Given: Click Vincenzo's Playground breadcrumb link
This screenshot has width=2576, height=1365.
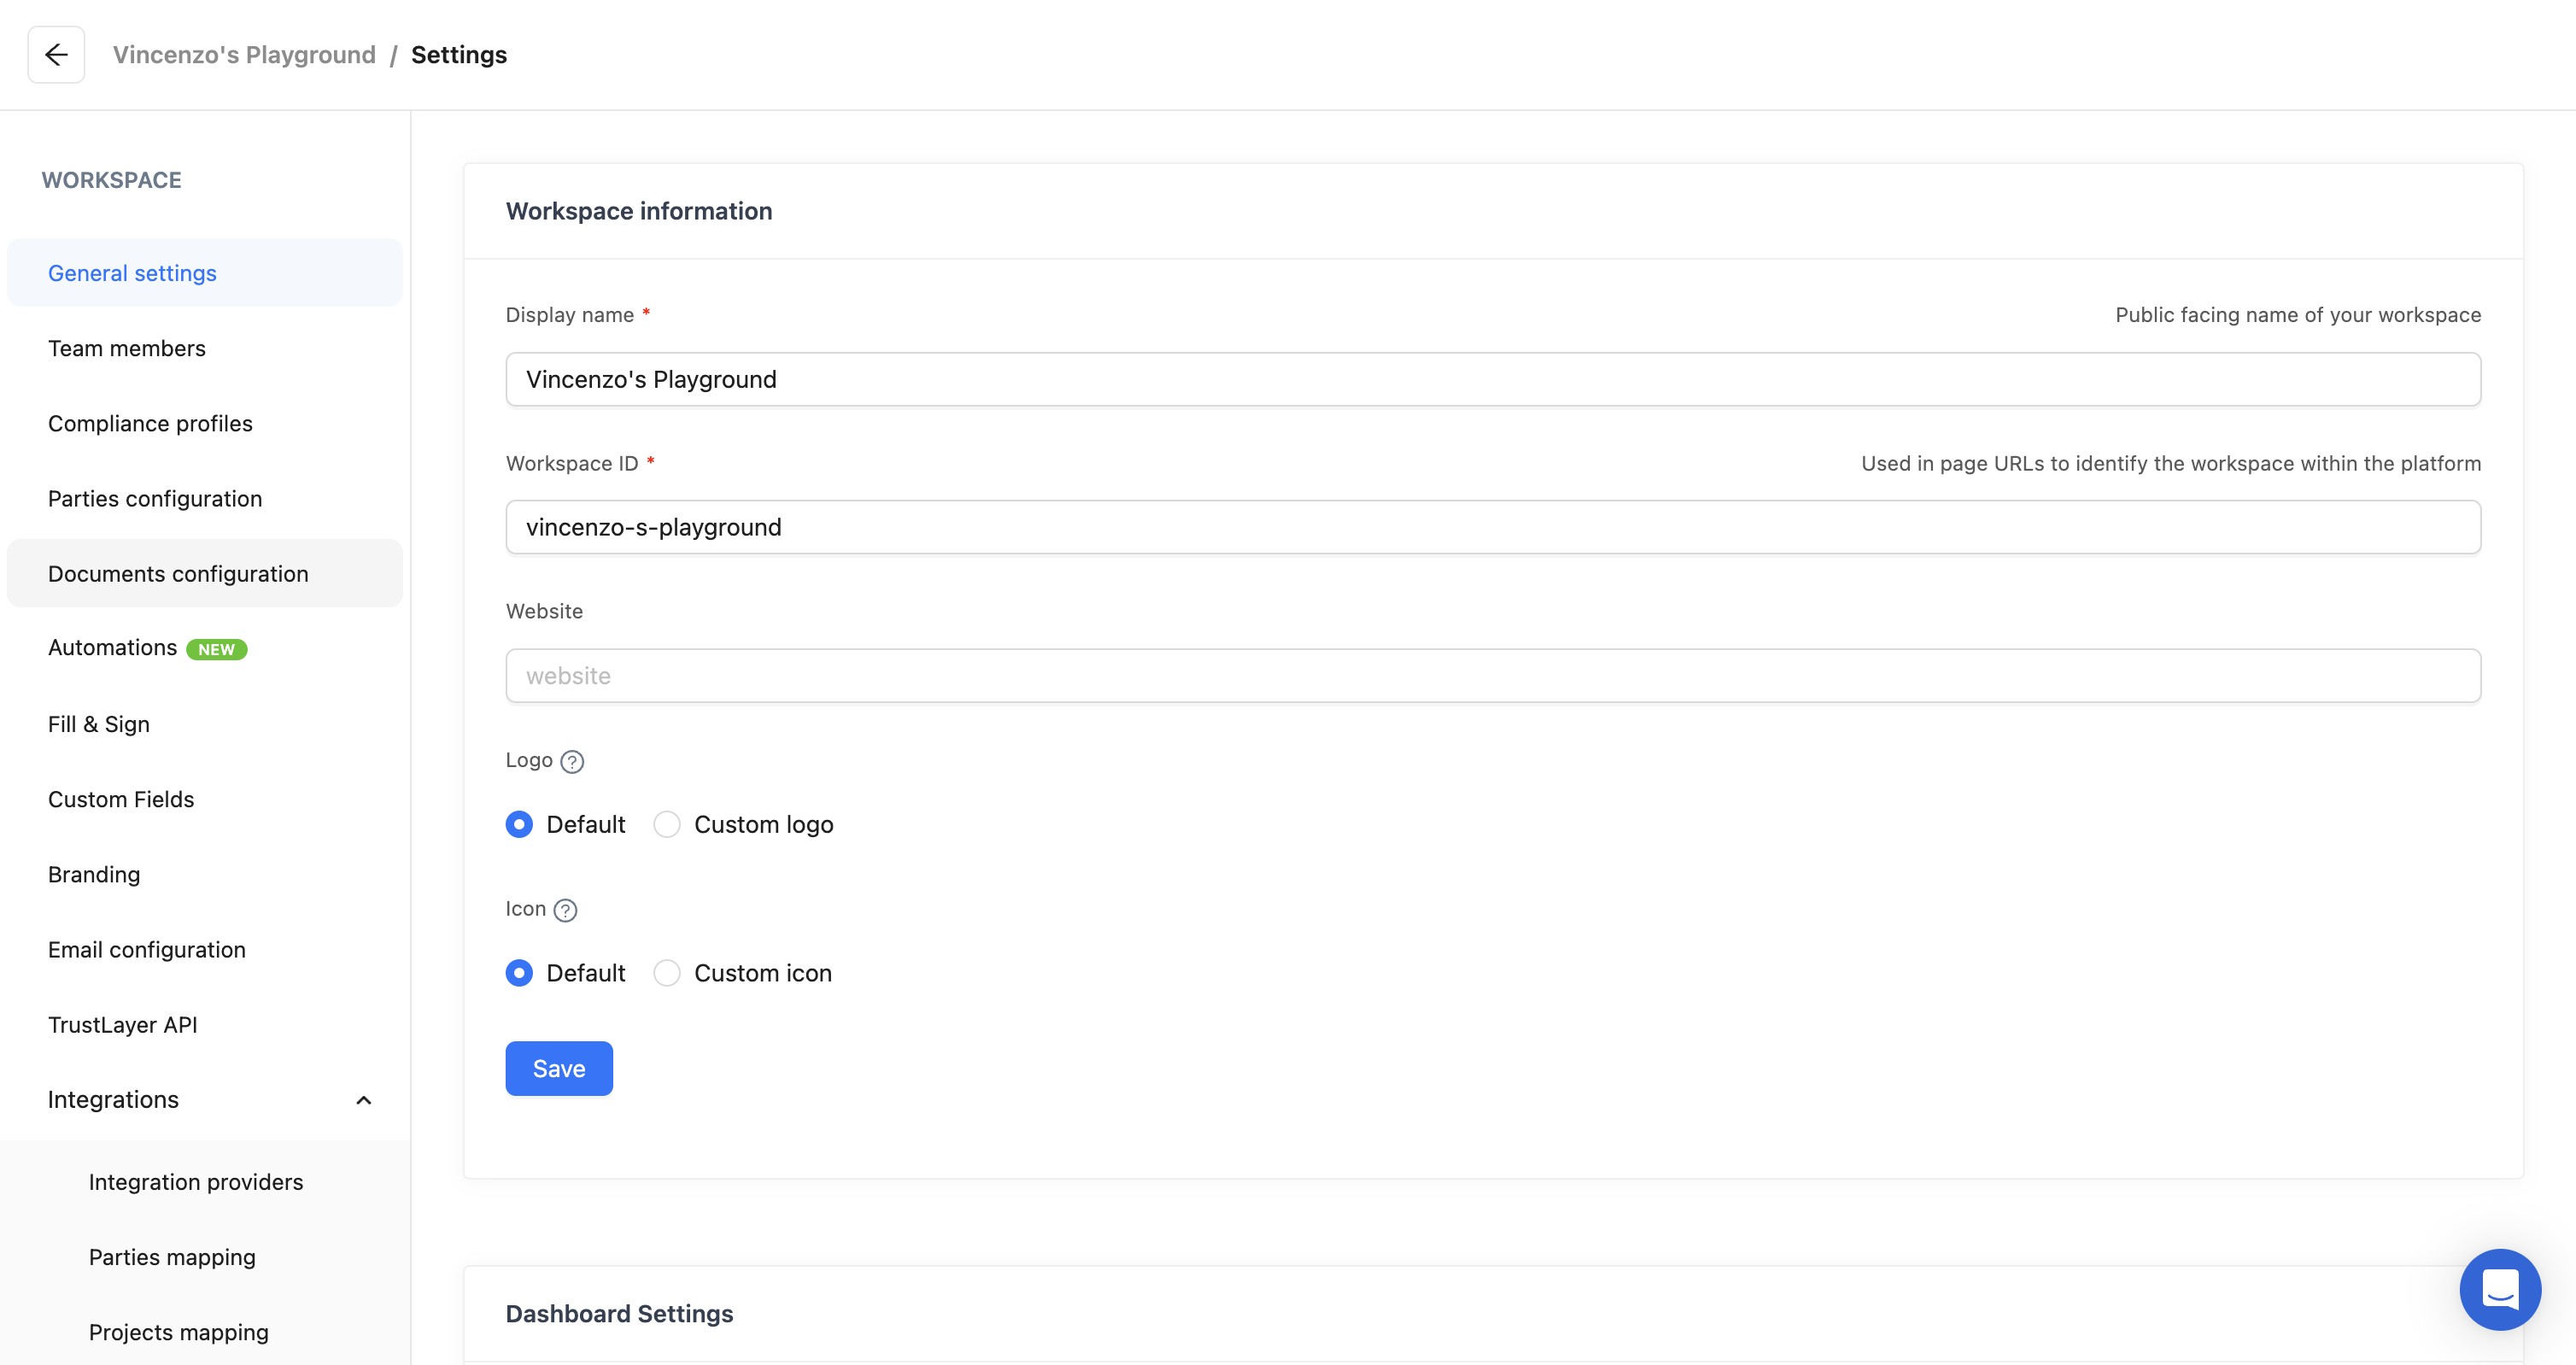Looking at the screenshot, I should 244,55.
